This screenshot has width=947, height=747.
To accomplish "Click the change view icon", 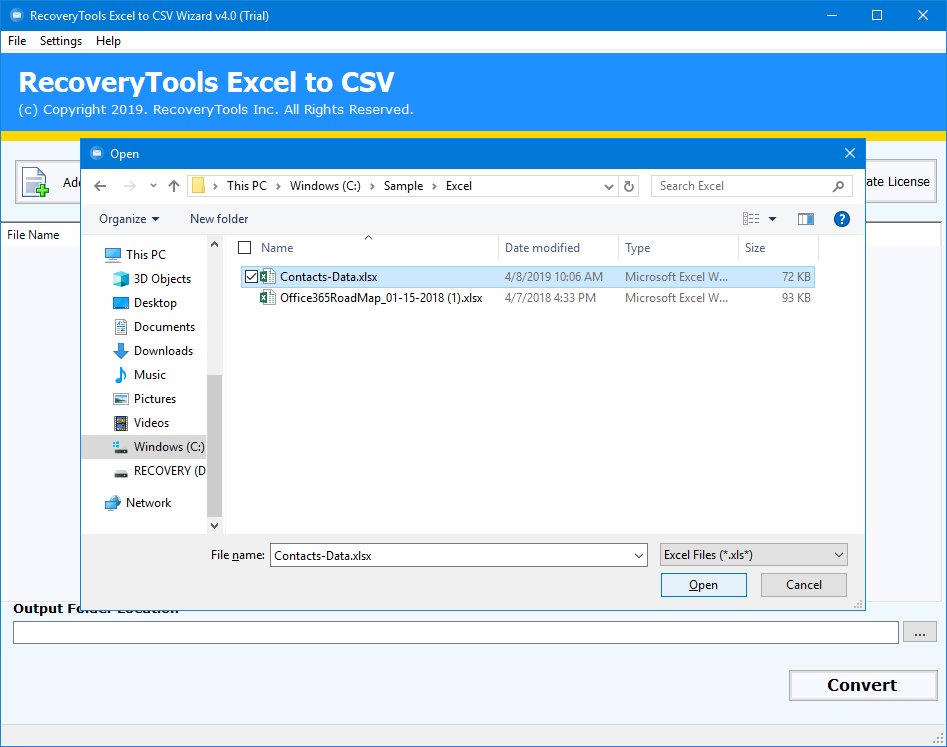I will 751,219.
